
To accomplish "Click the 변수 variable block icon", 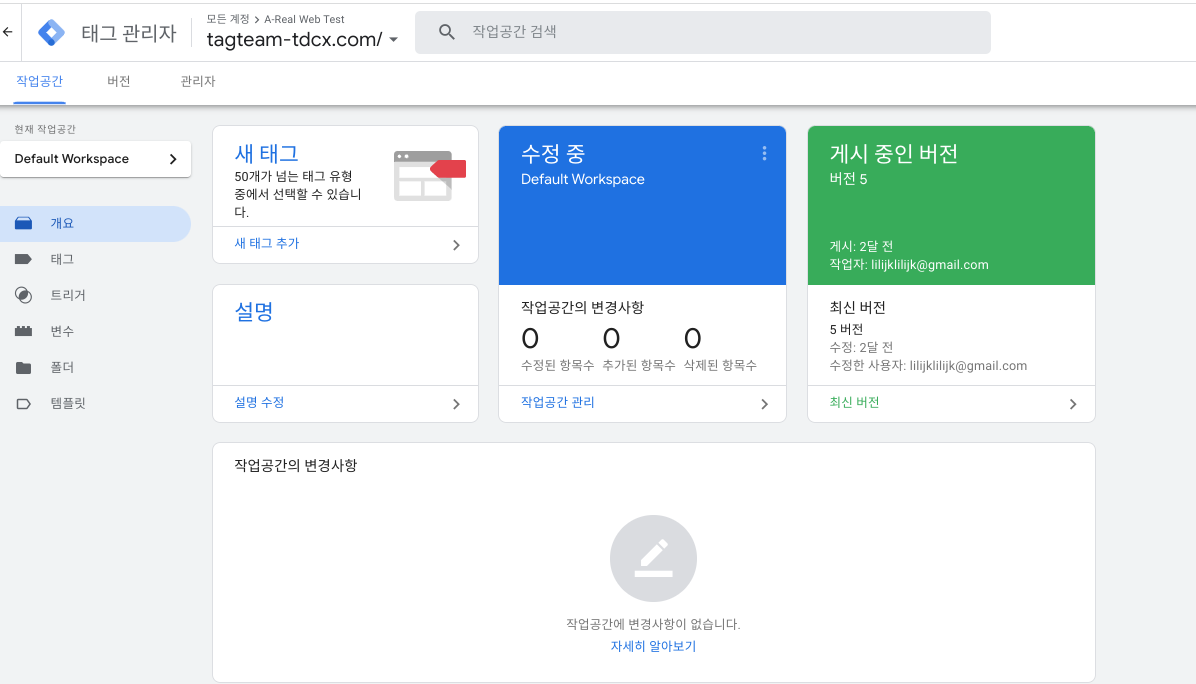I will [24, 331].
